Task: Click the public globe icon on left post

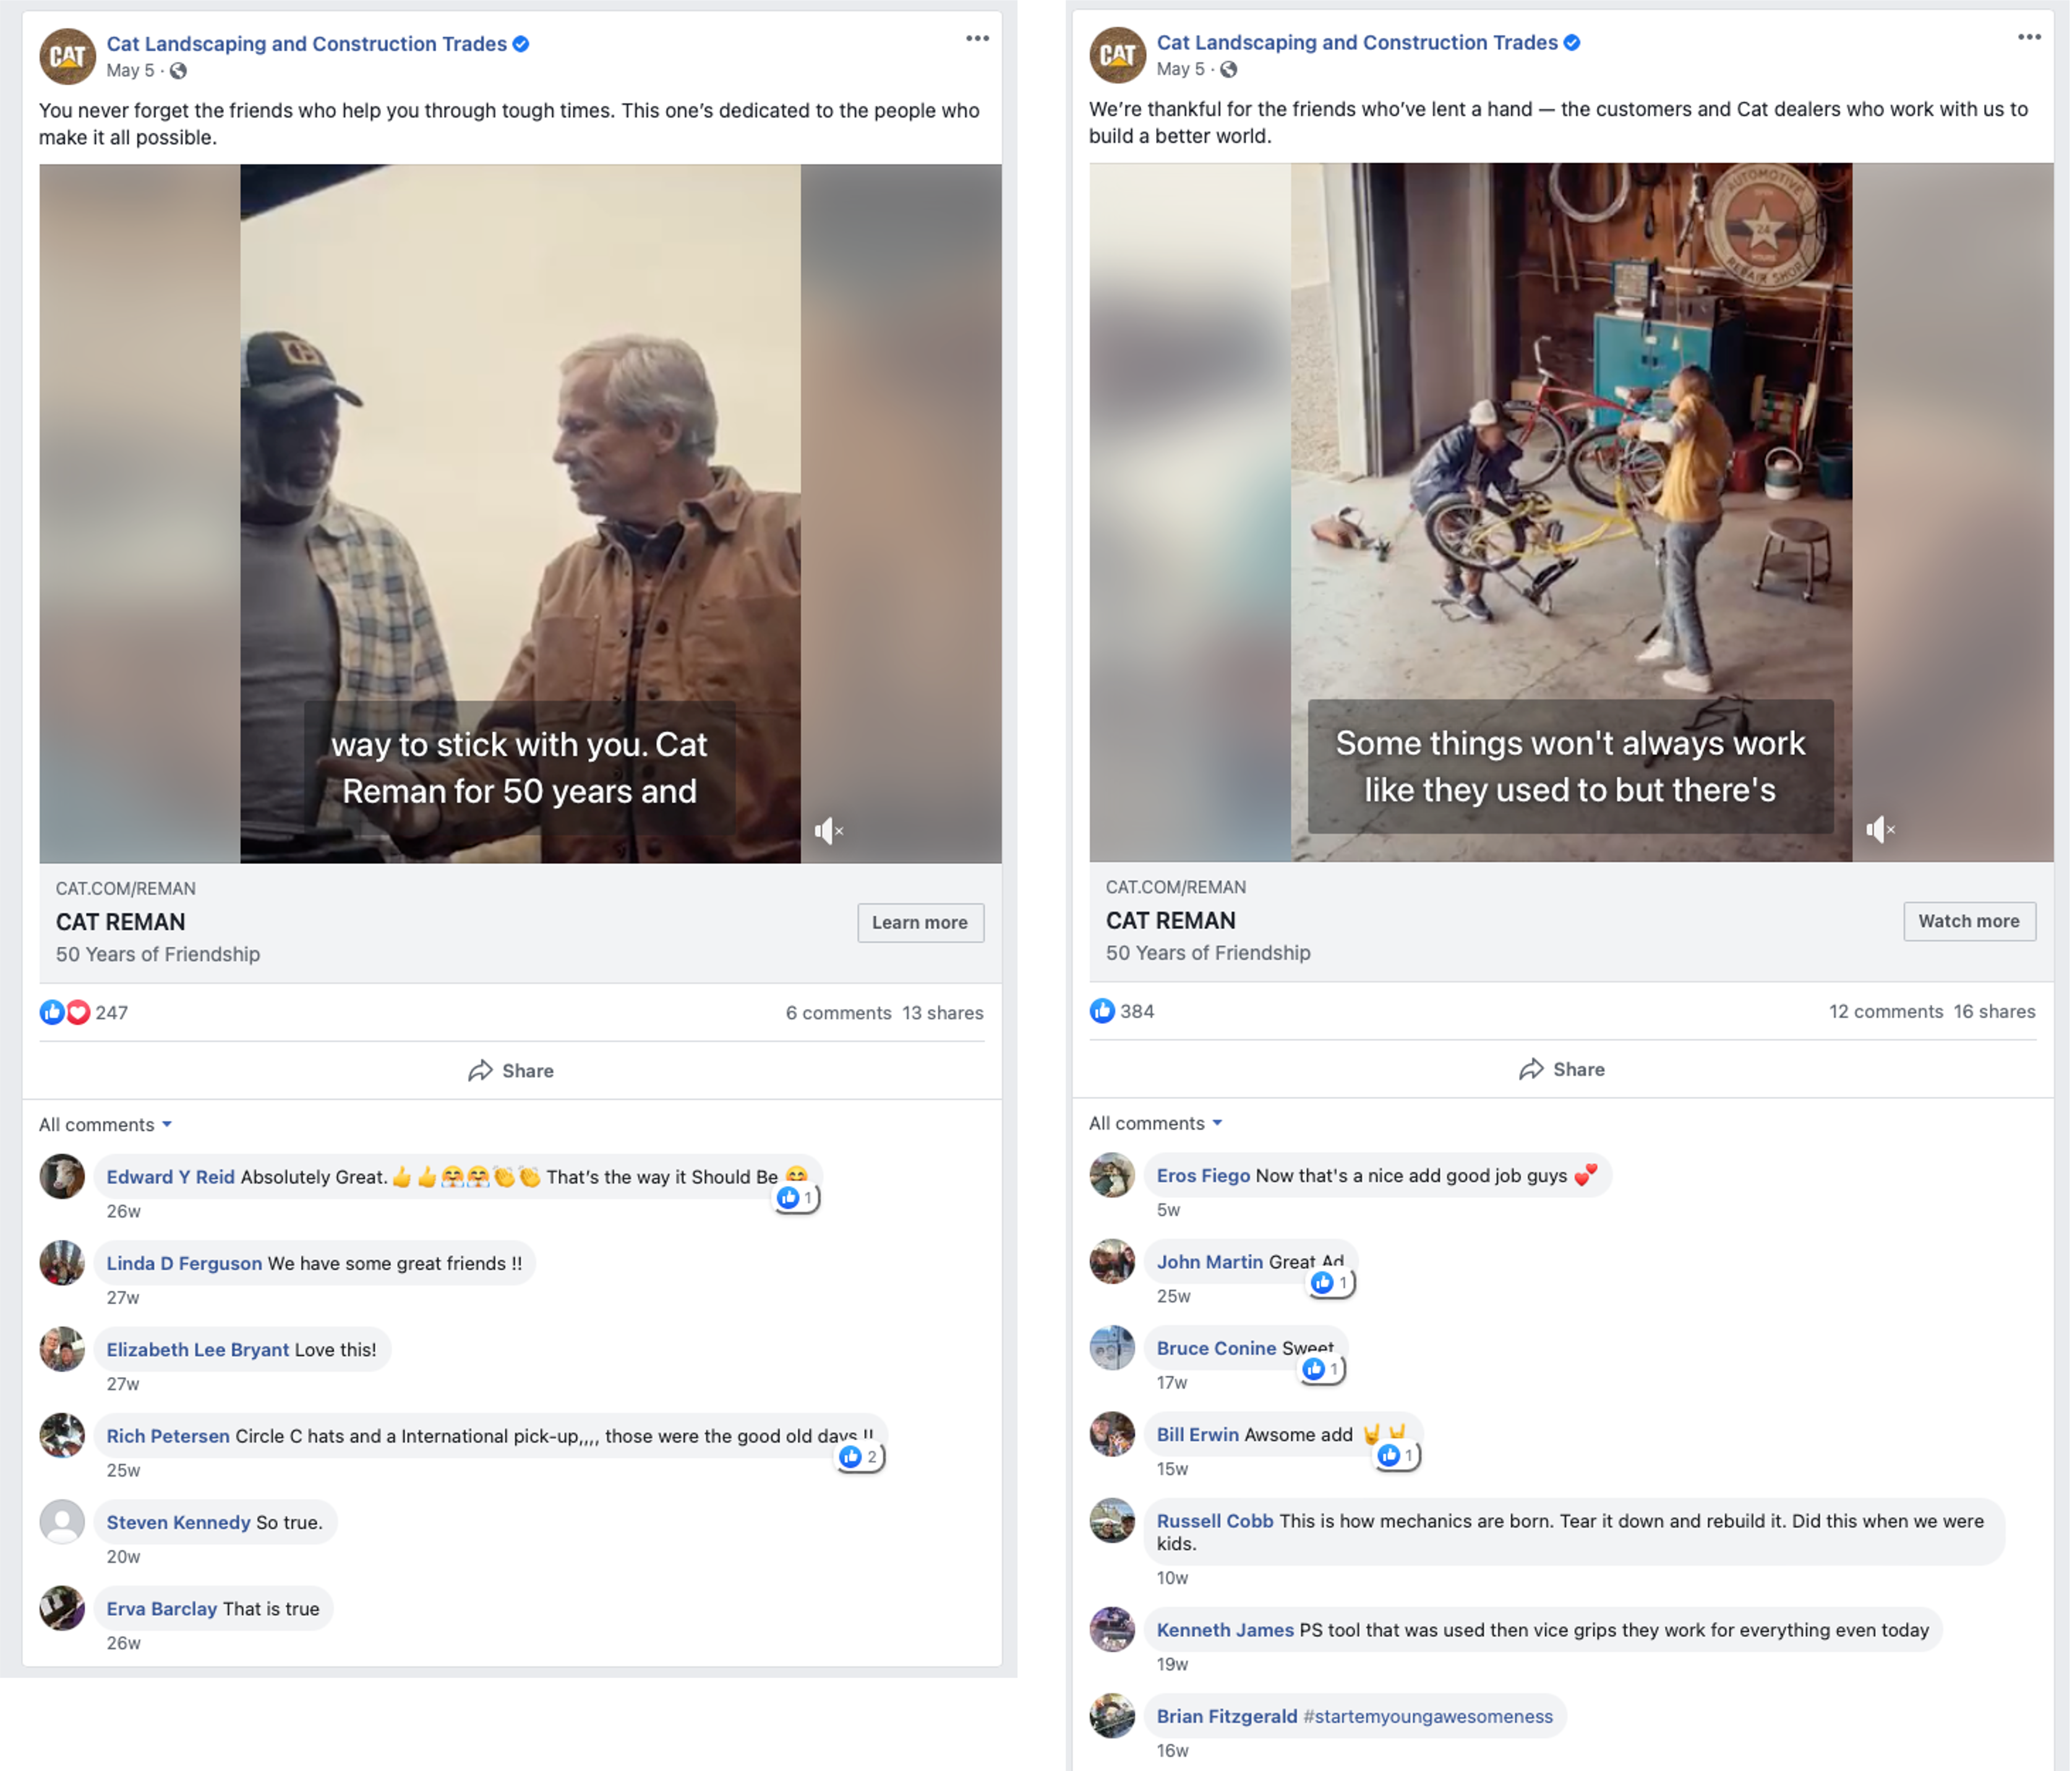Action: [178, 71]
